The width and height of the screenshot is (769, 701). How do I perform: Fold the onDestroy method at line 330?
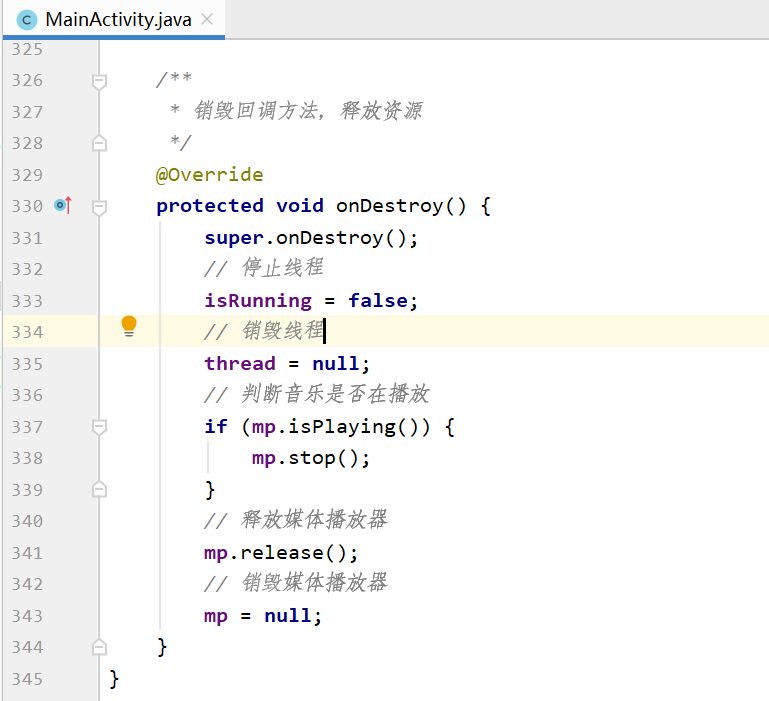99,207
